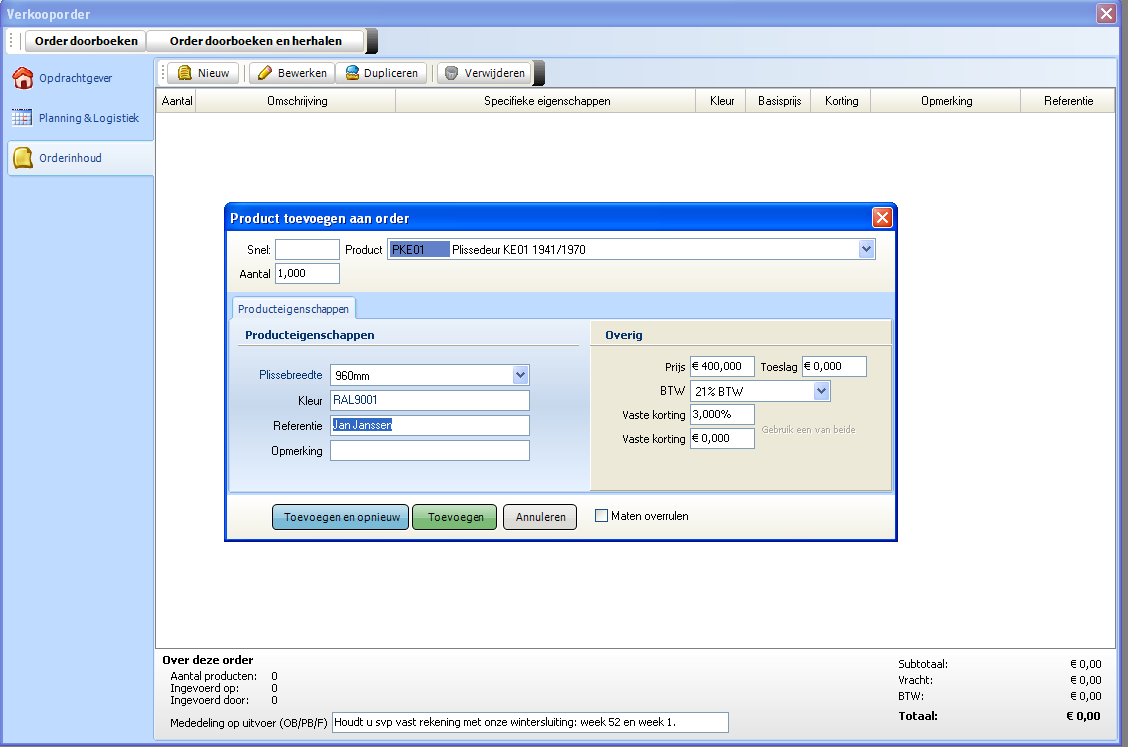Close the Product toevoegen dialog
The image size is (1128, 747).
tap(881, 218)
